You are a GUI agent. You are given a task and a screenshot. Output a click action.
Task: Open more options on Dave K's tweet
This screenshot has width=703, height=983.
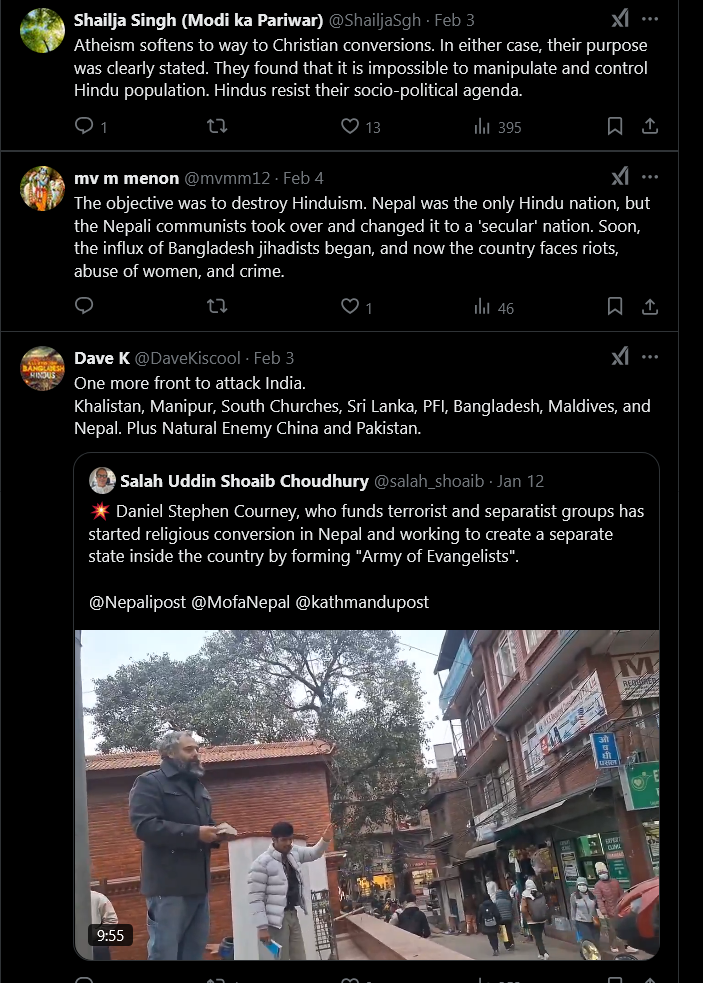pyautogui.click(x=650, y=357)
